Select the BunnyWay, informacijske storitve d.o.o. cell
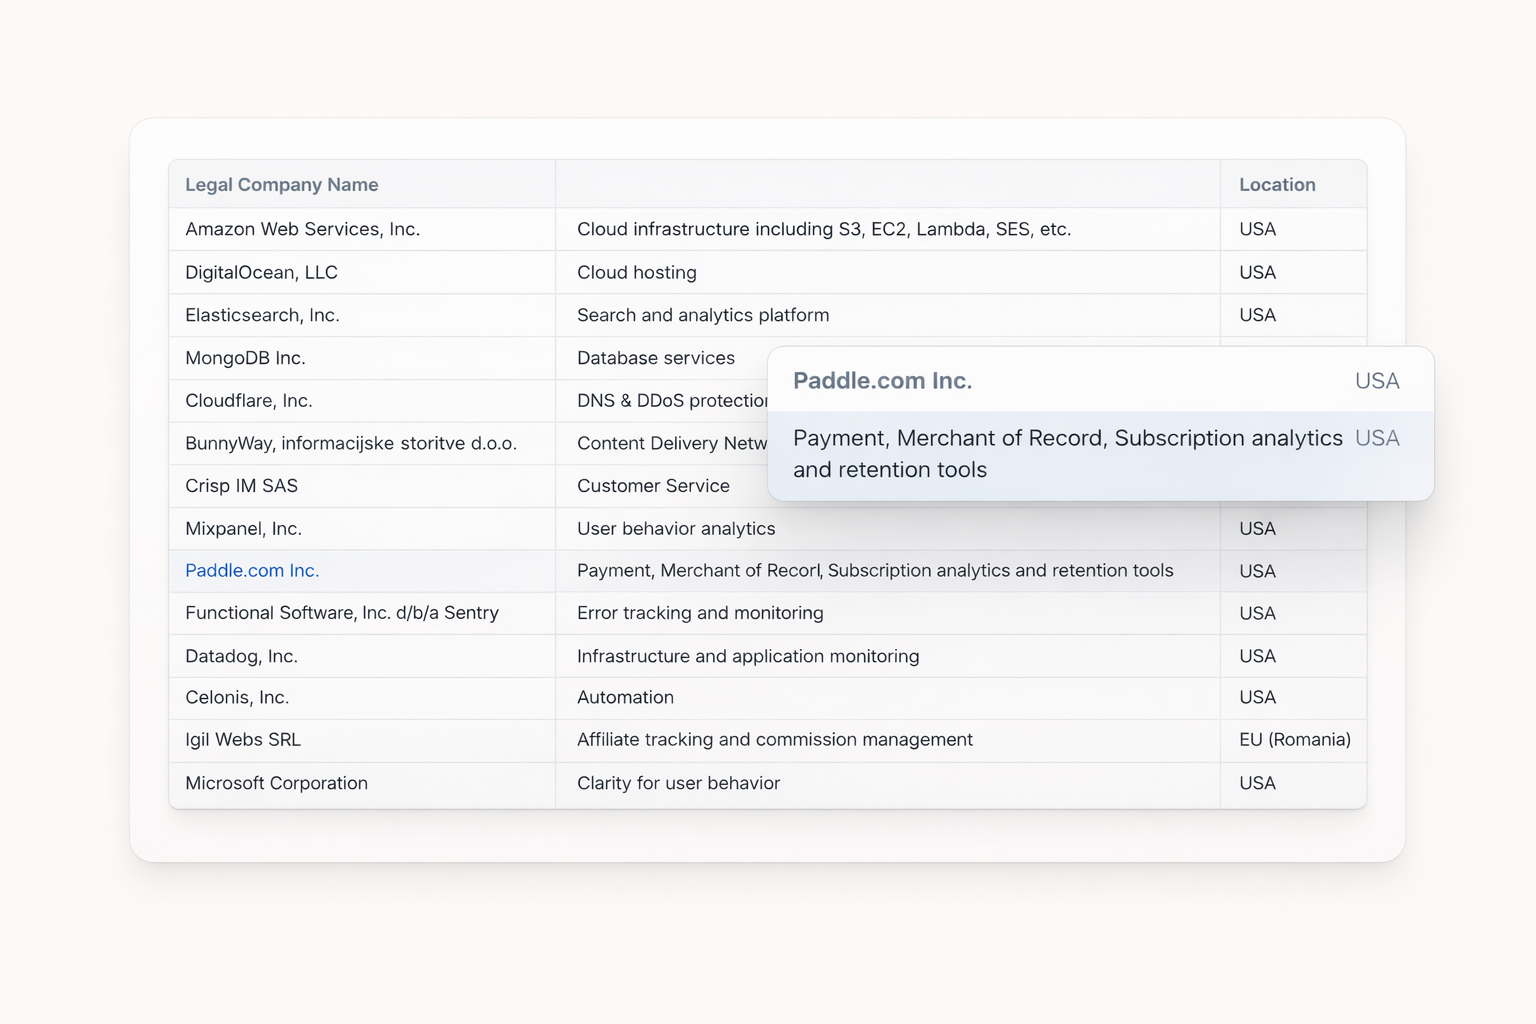 (x=351, y=443)
